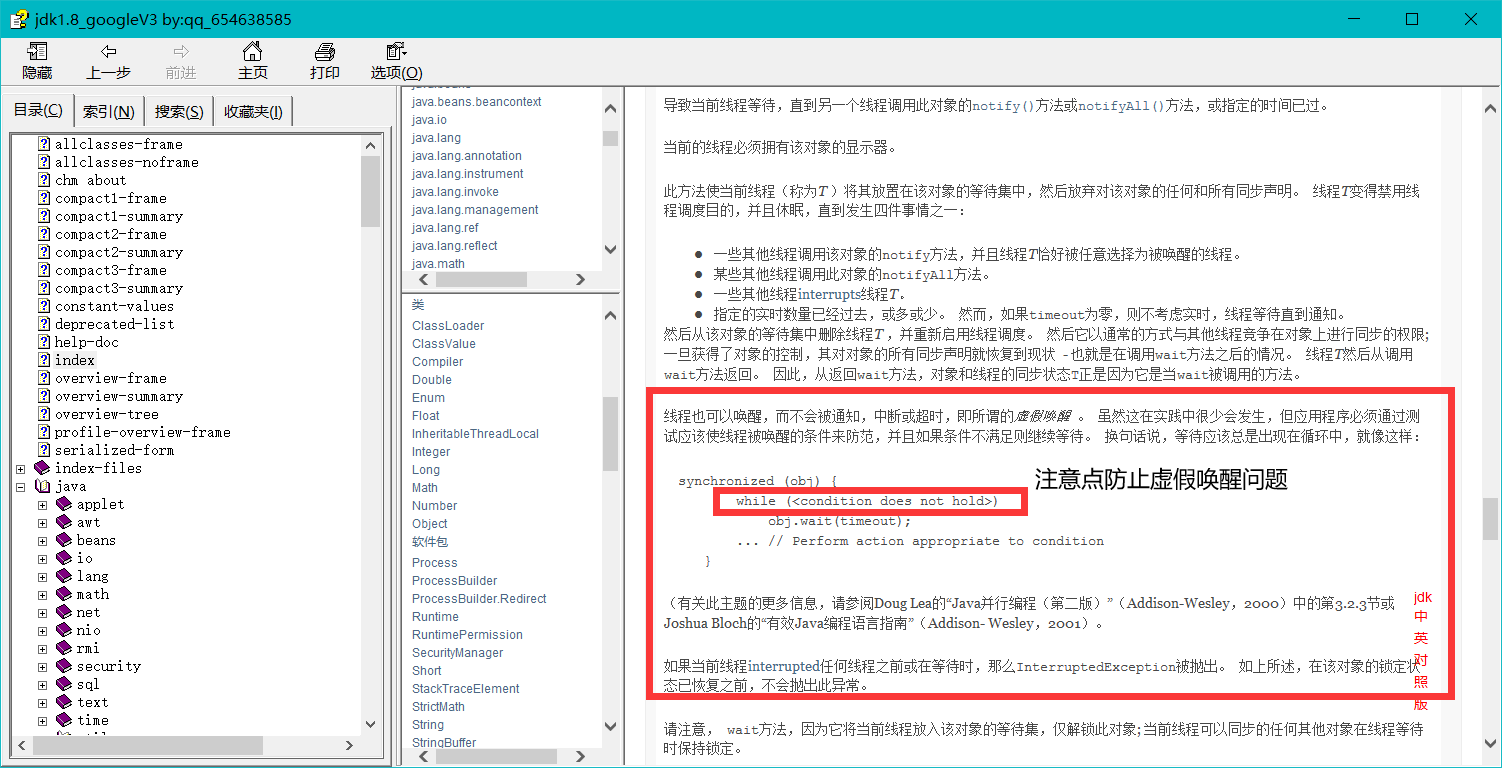Select the allclasses-frame topic icon
Viewport: 1502px width, 768px height.
point(44,144)
